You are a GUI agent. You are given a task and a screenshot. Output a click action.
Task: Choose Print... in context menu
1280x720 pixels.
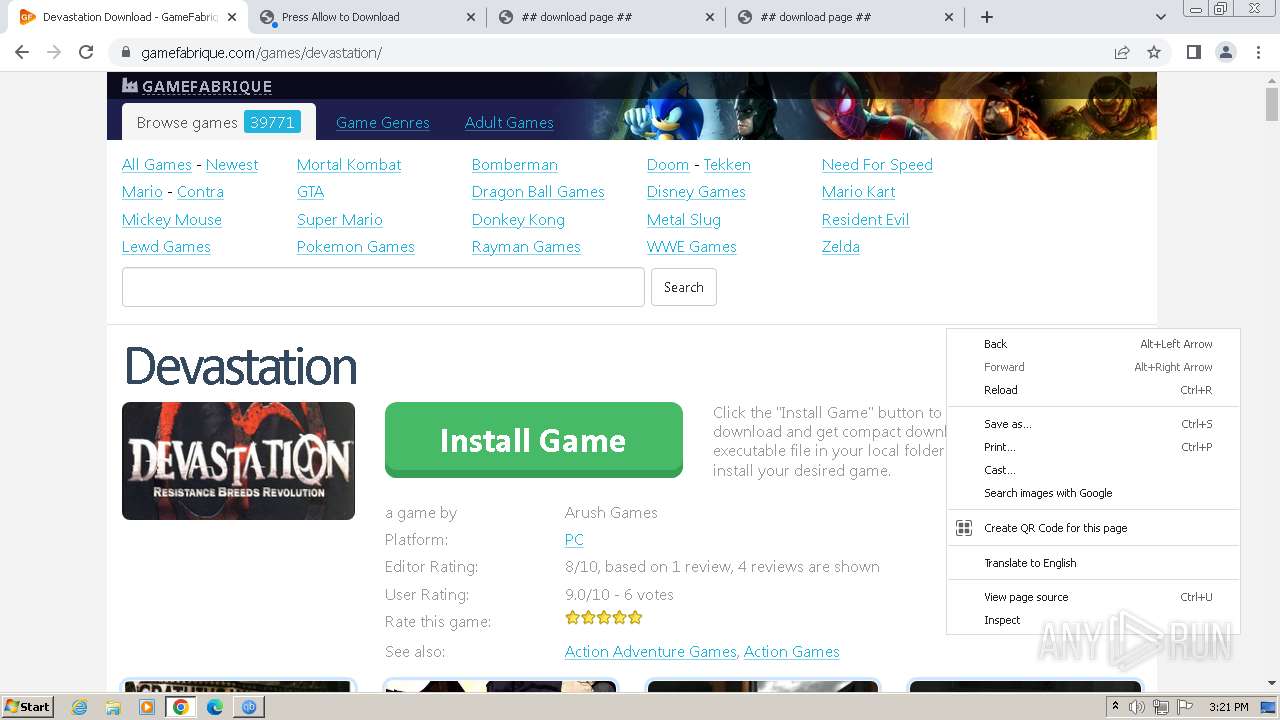[x=1093, y=447]
